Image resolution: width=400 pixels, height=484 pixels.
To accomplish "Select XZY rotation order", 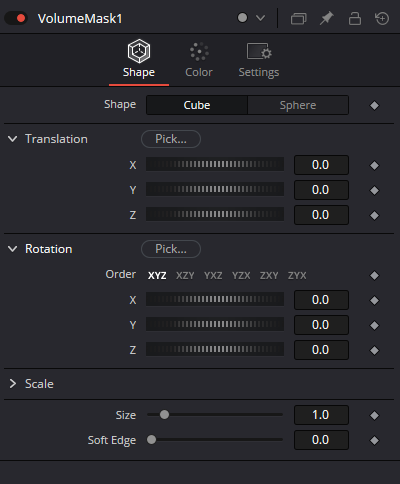I will [185, 276].
